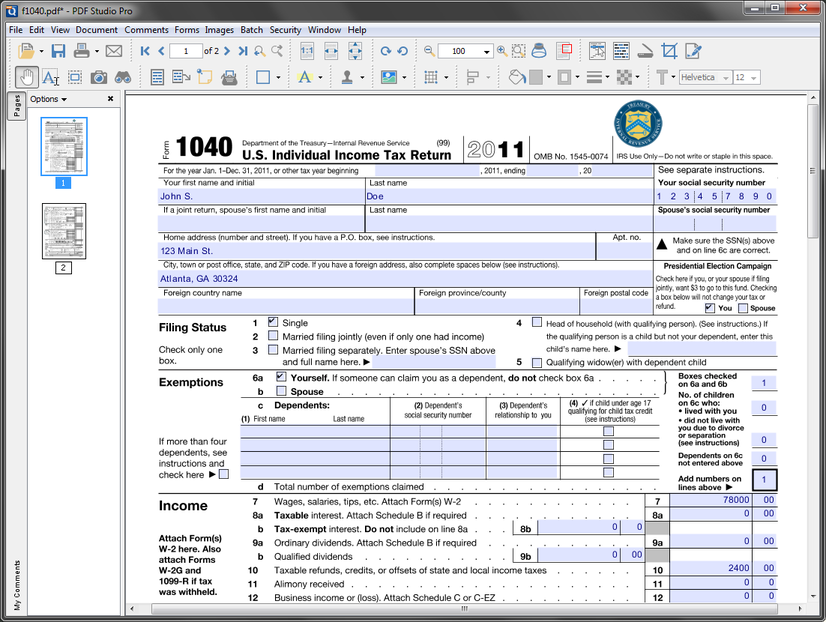Add a Sticky Note annotation
This screenshot has height=622, width=826.
(204, 77)
